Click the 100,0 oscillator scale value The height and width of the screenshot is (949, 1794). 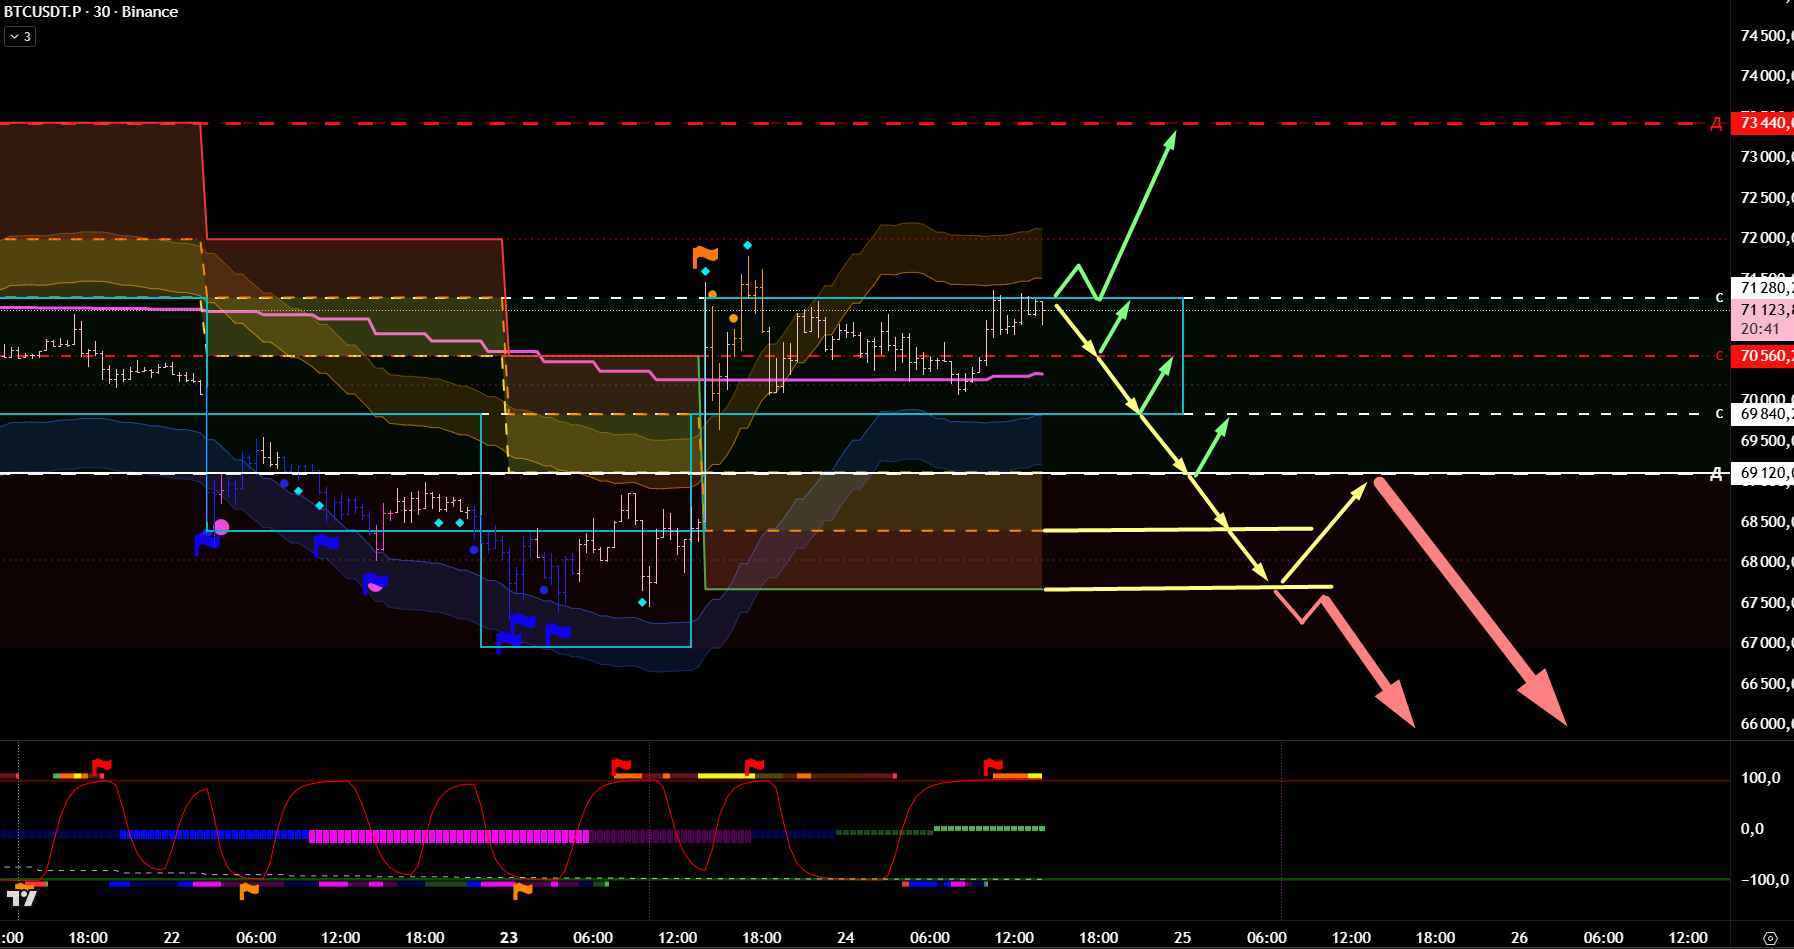pyautogui.click(x=1759, y=778)
